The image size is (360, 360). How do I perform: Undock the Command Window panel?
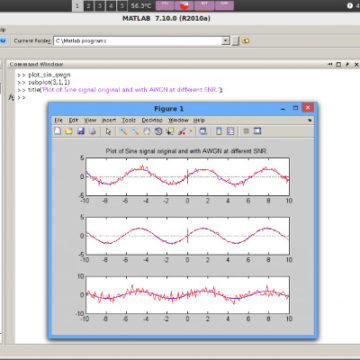click(348, 64)
